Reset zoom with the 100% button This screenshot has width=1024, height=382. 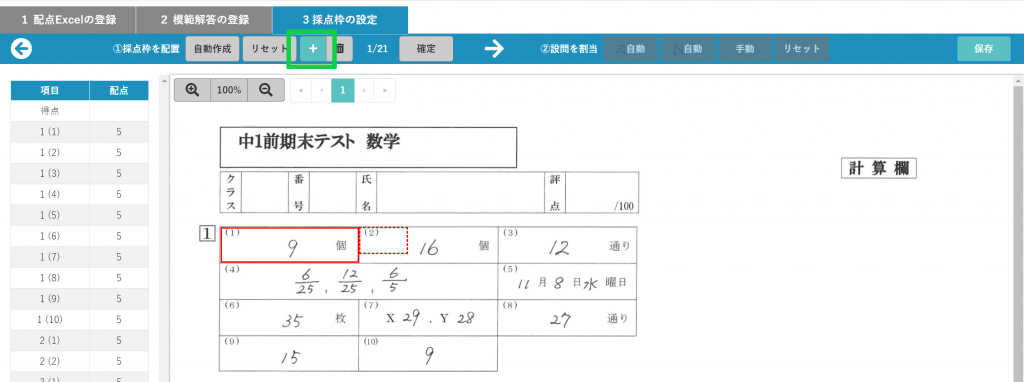[229, 90]
